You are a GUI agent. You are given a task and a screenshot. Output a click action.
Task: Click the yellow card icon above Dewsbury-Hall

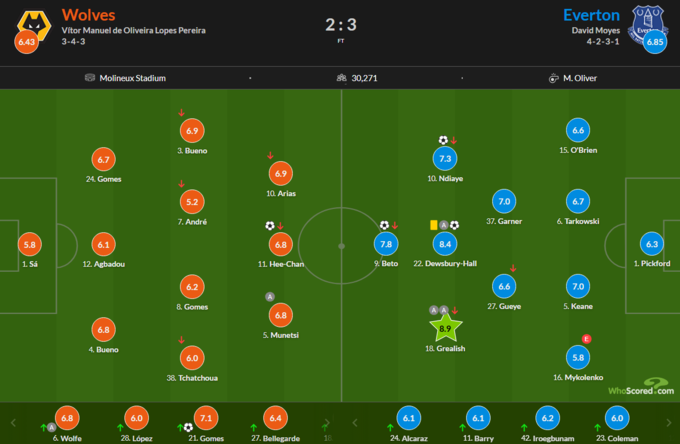(434, 226)
